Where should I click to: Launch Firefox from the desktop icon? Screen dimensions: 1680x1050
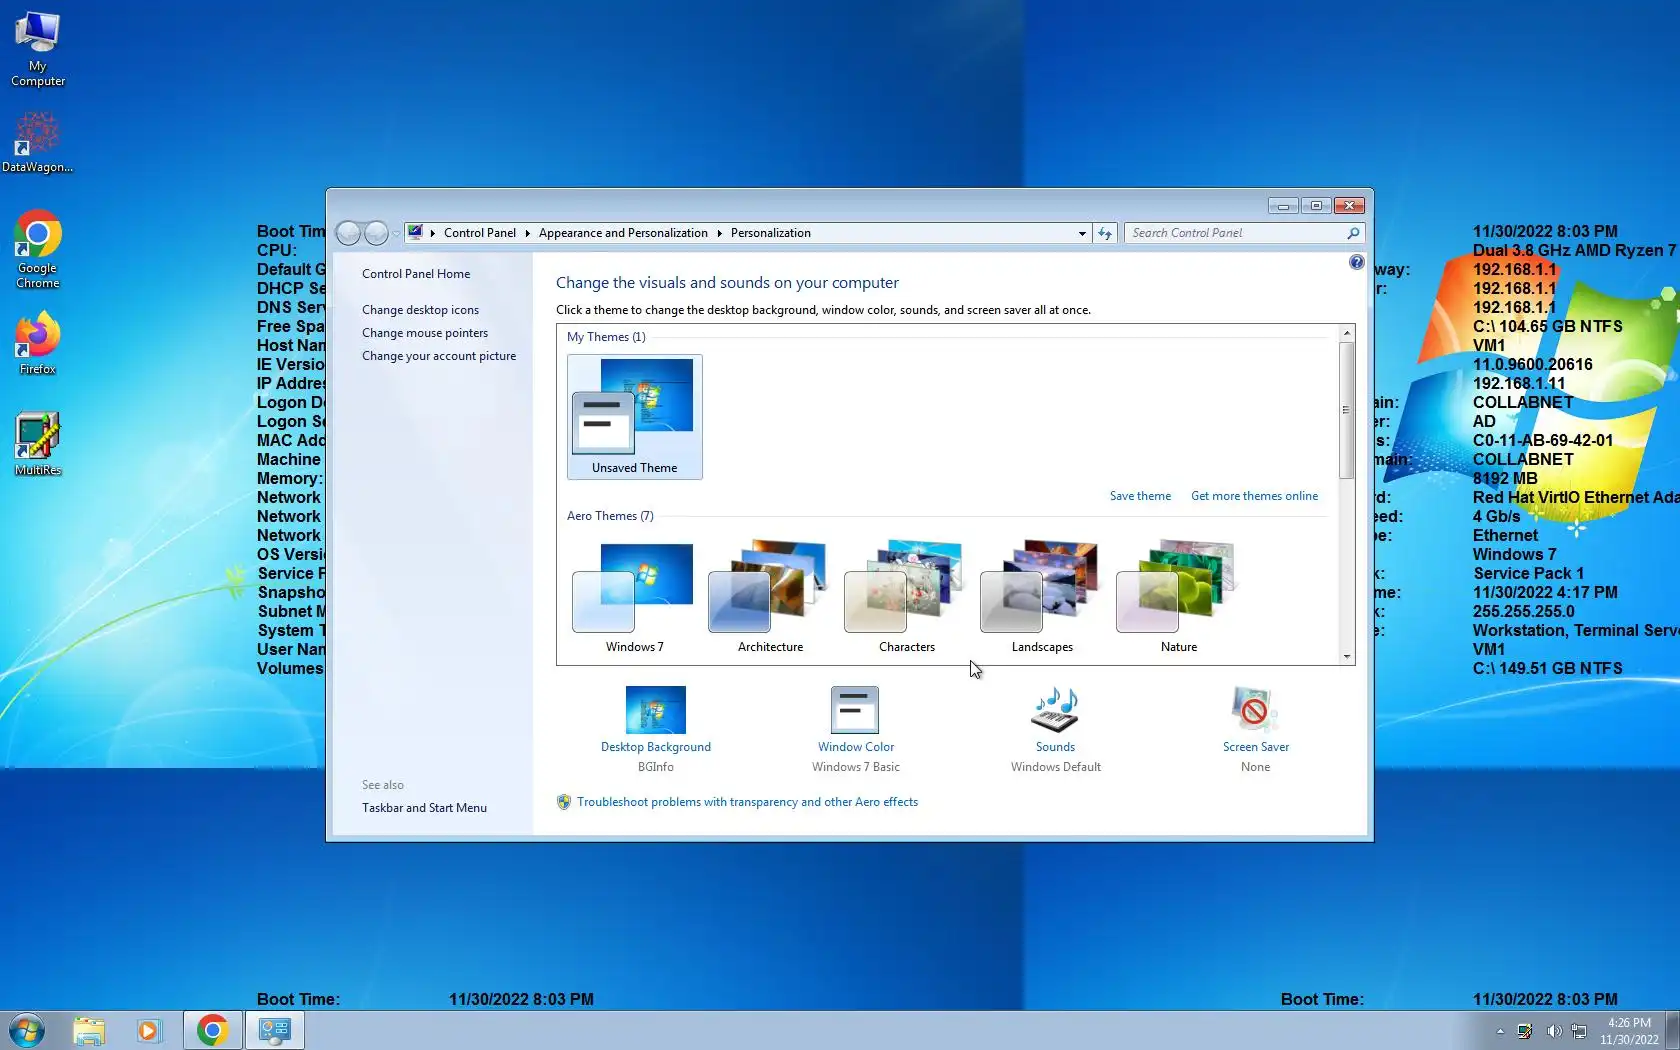pos(37,344)
